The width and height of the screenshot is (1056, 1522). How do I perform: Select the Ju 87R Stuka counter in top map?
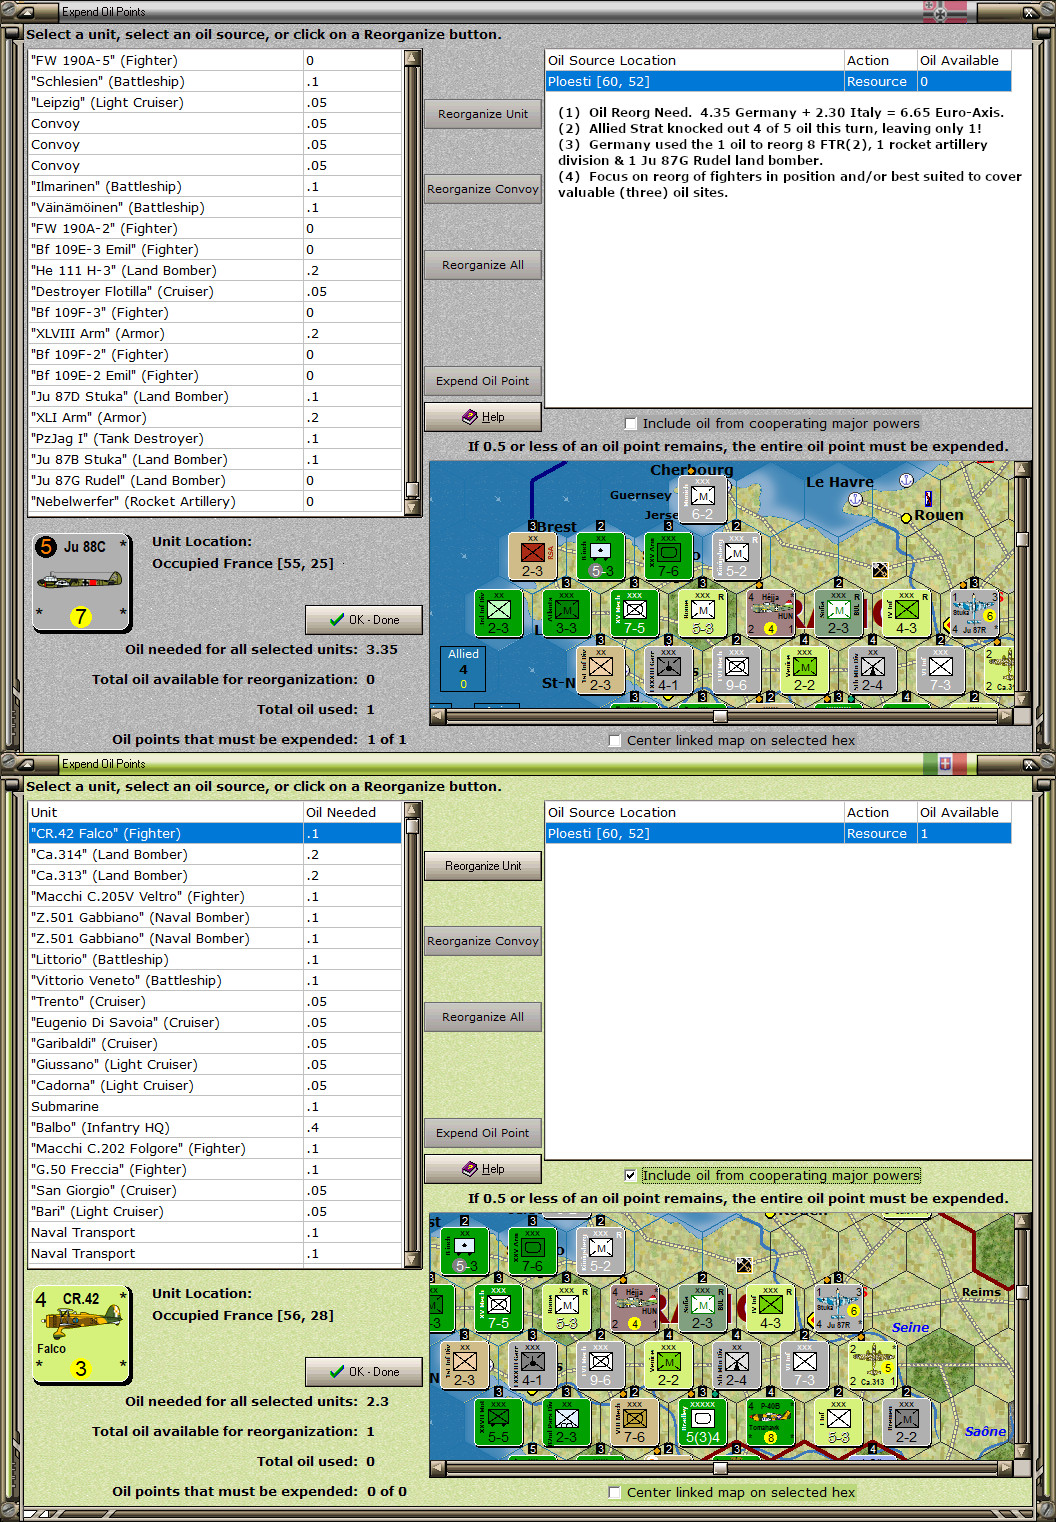[x=974, y=613]
